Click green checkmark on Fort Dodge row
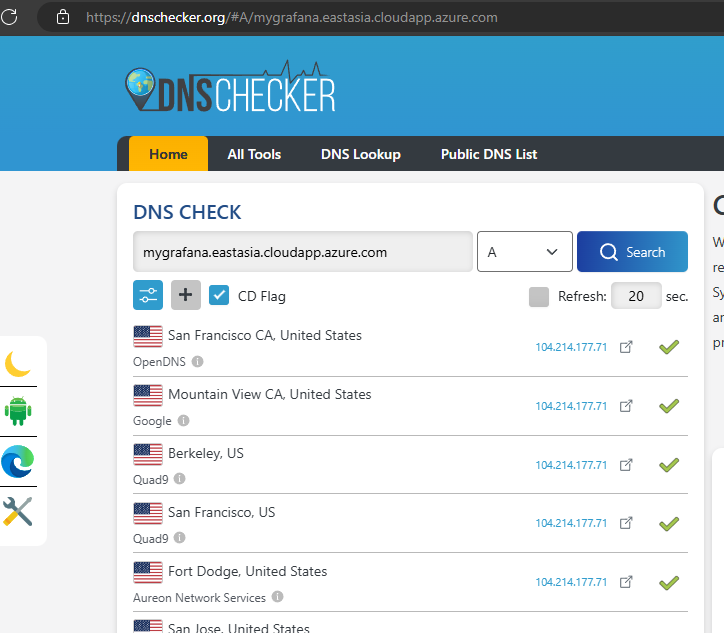Screen dimensions: 724x633 pyautogui.click(x=669, y=582)
